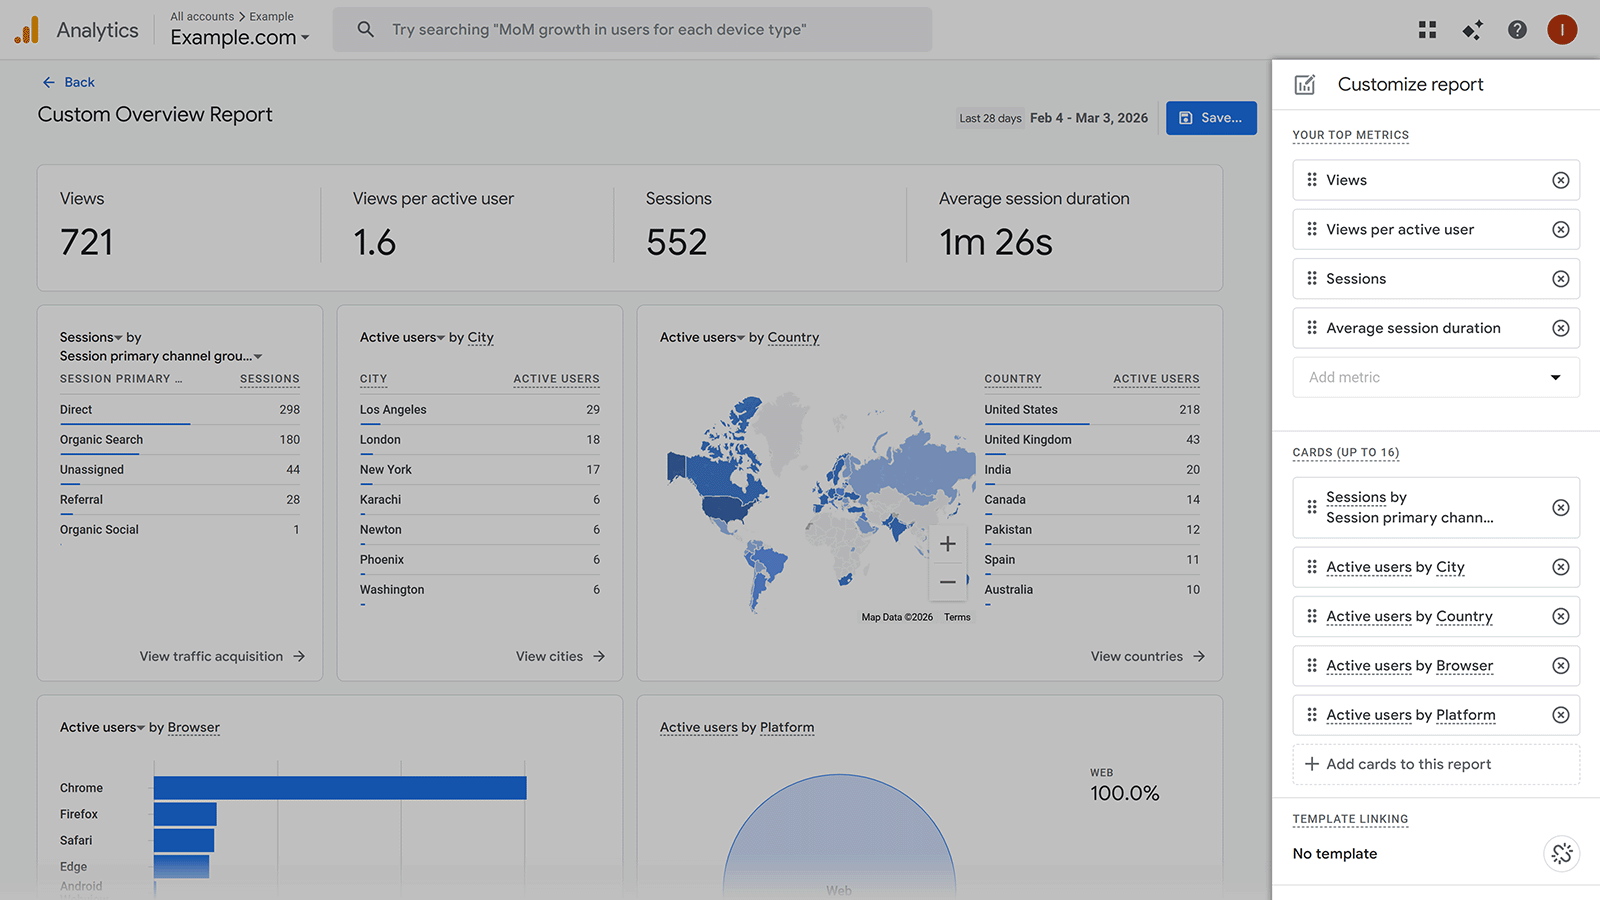Zoom in on the world map plus icon
The image size is (1600, 900).
point(948,543)
